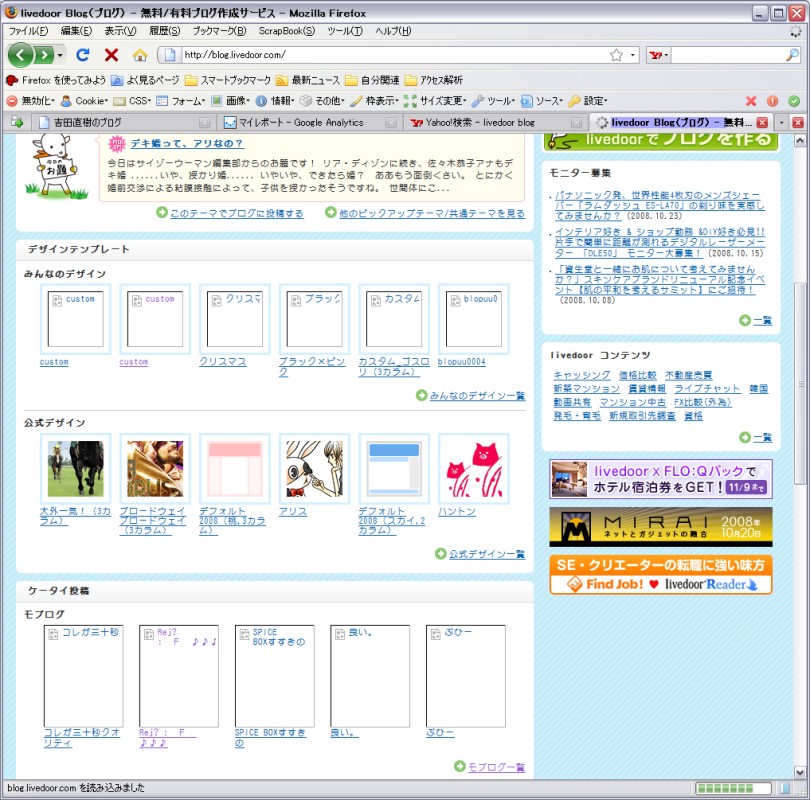Open the モブログ一覧 link
Image resolution: width=810 pixels, height=800 pixels.
[496, 767]
